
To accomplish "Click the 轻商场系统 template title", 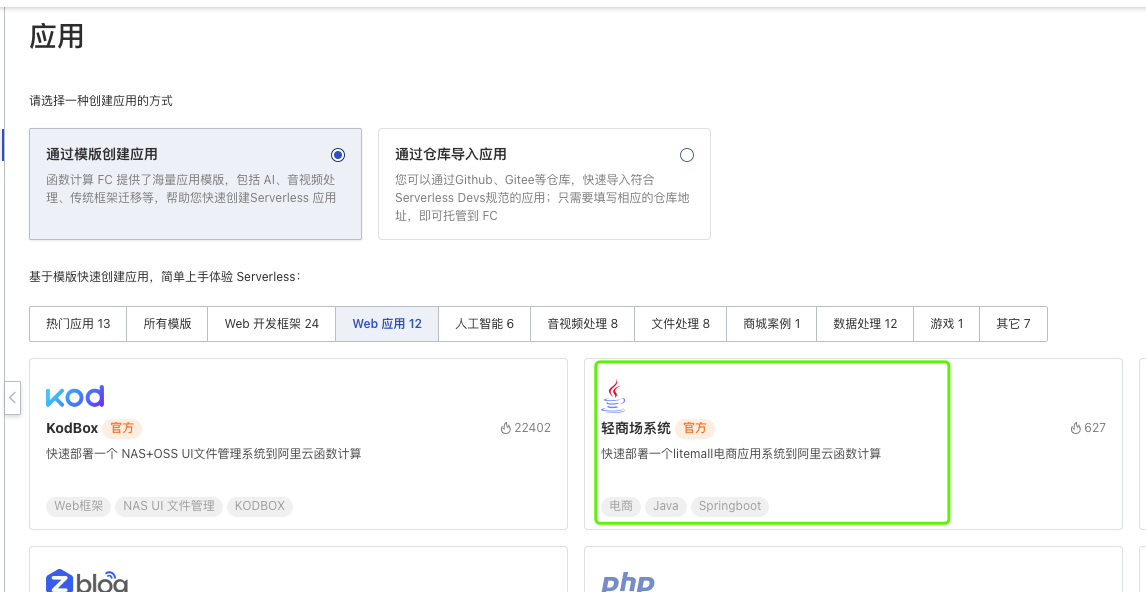I will (x=636, y=428).
